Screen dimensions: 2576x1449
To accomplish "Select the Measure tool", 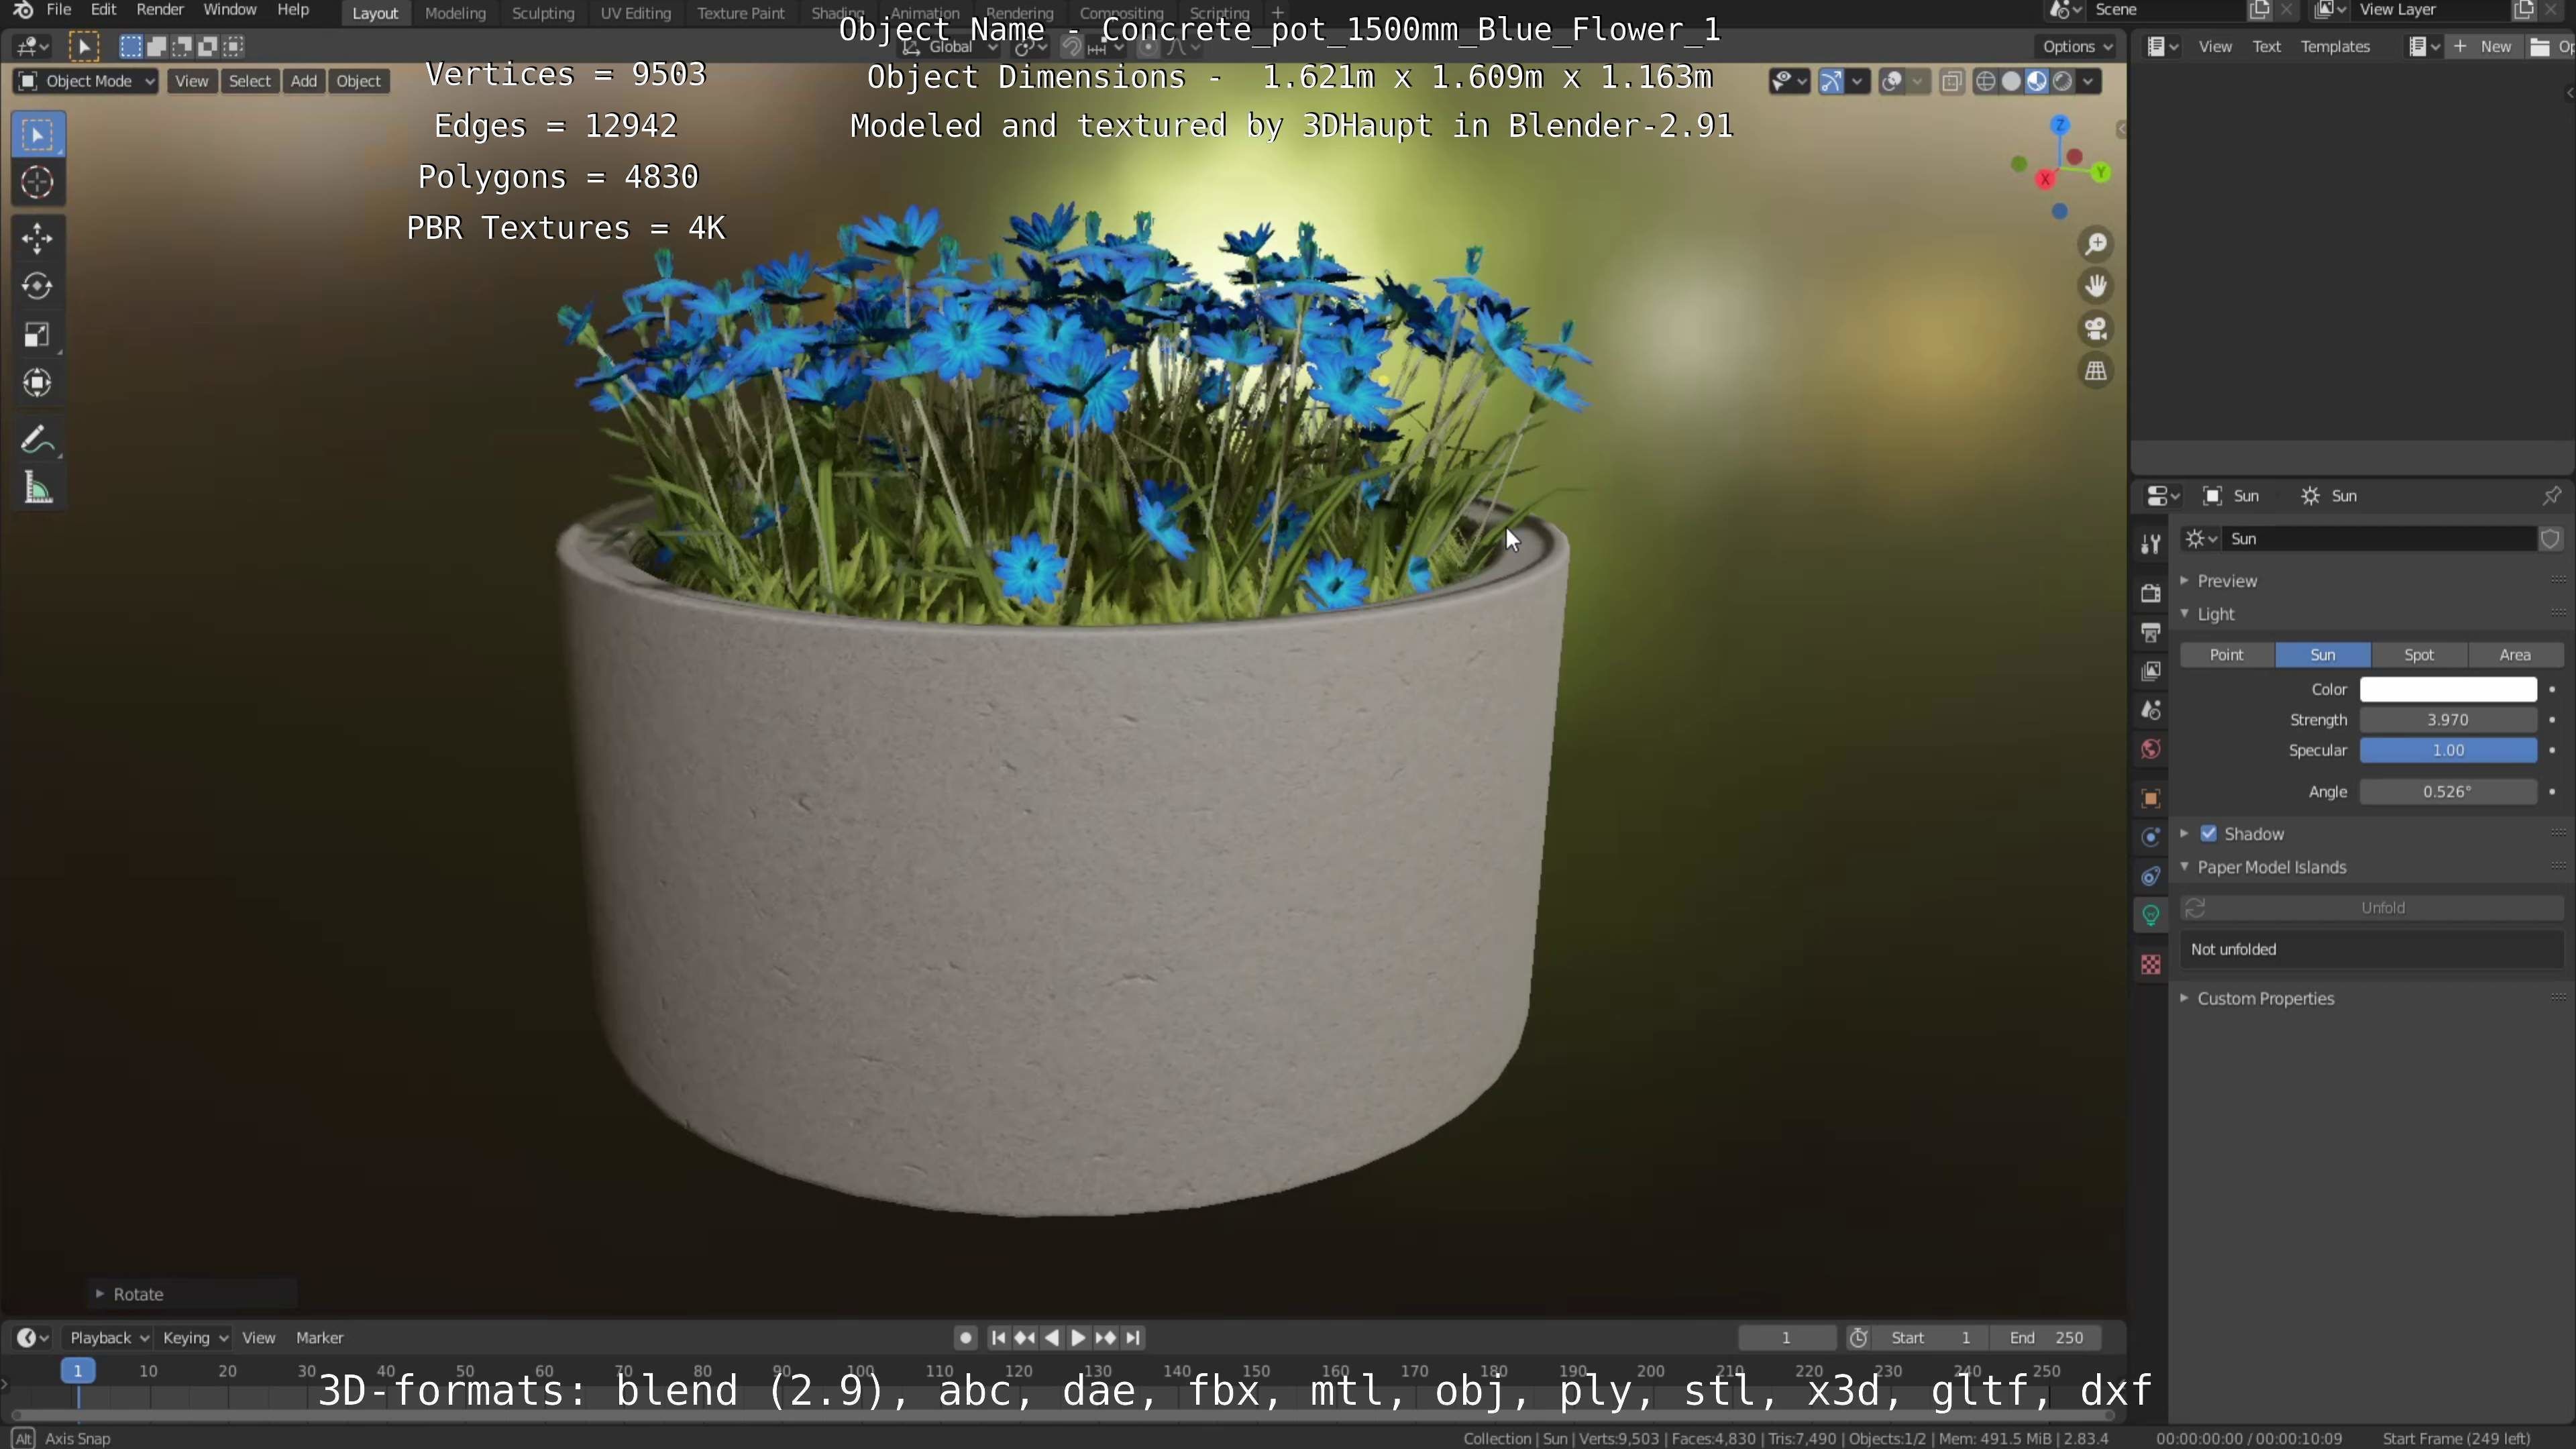I will pos(37,488).
